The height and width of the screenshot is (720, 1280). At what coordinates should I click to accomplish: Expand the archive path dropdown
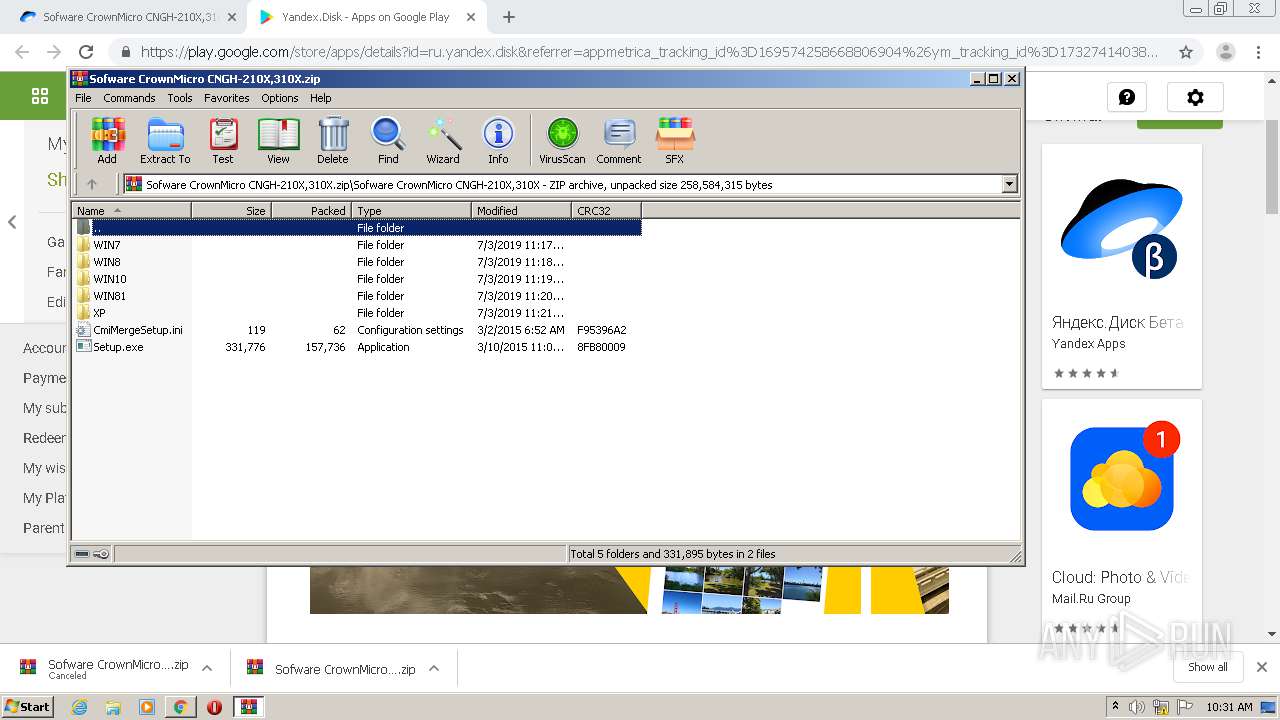(1009, 184)
